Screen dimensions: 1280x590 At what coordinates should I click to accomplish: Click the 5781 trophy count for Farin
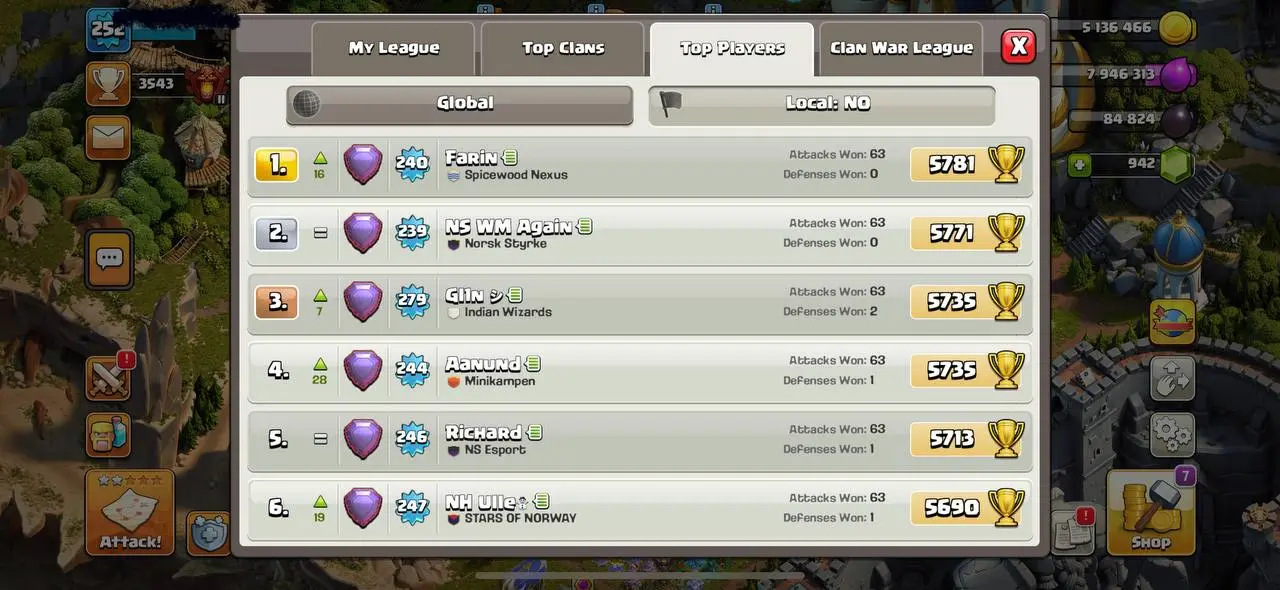click(950, 164)
